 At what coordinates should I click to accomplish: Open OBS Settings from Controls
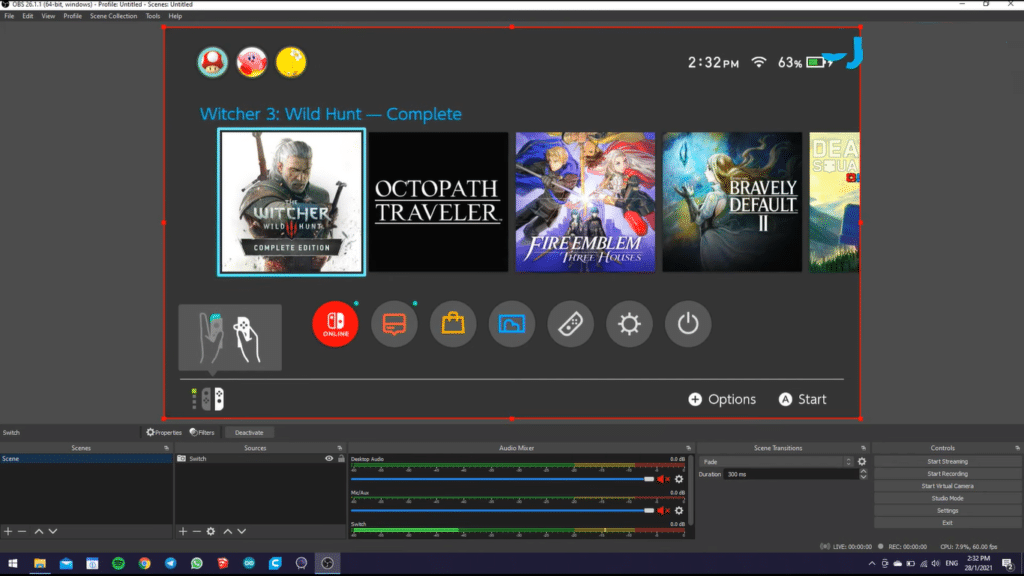tap(948, 511)
